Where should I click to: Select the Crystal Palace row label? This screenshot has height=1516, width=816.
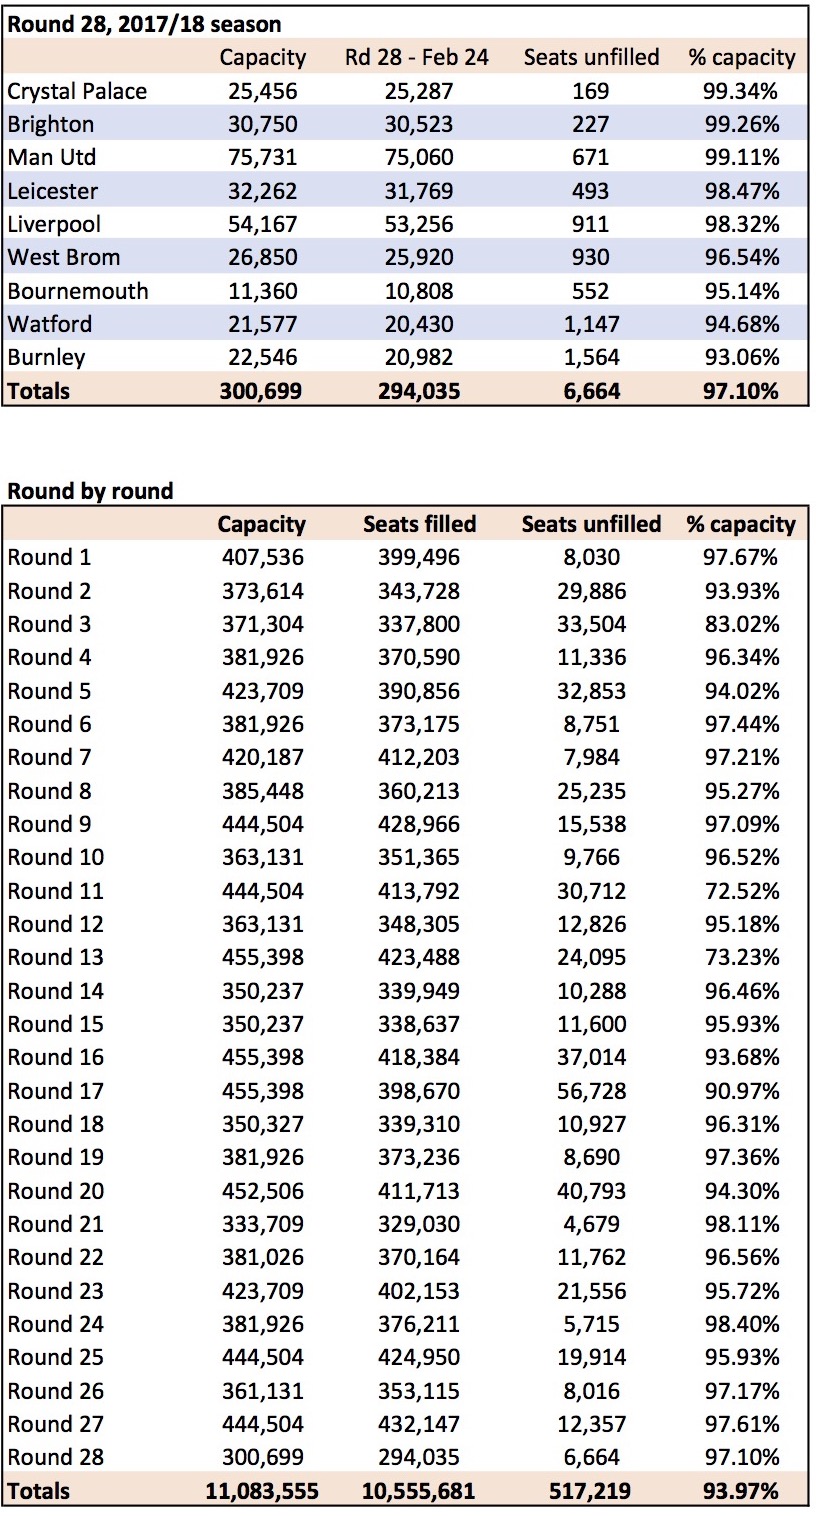tap(77, 91)
